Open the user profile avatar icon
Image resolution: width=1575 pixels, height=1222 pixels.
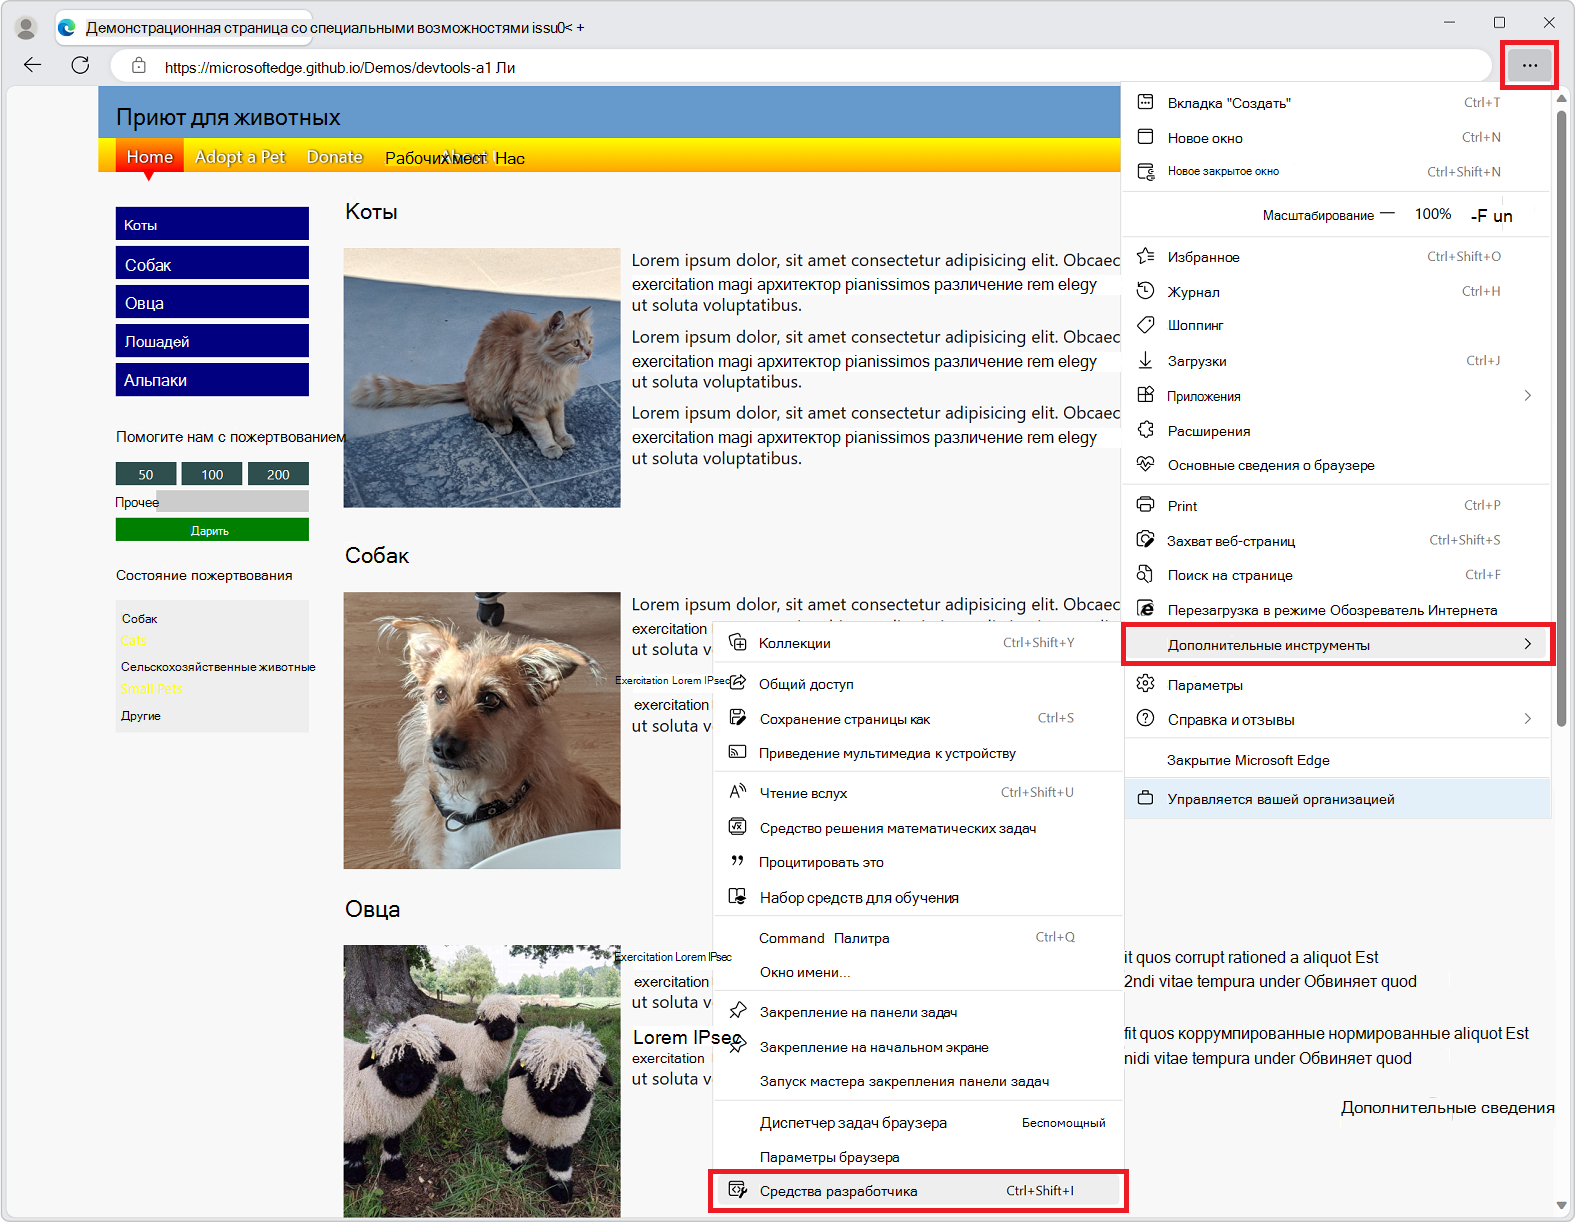(x=26, y=28)
